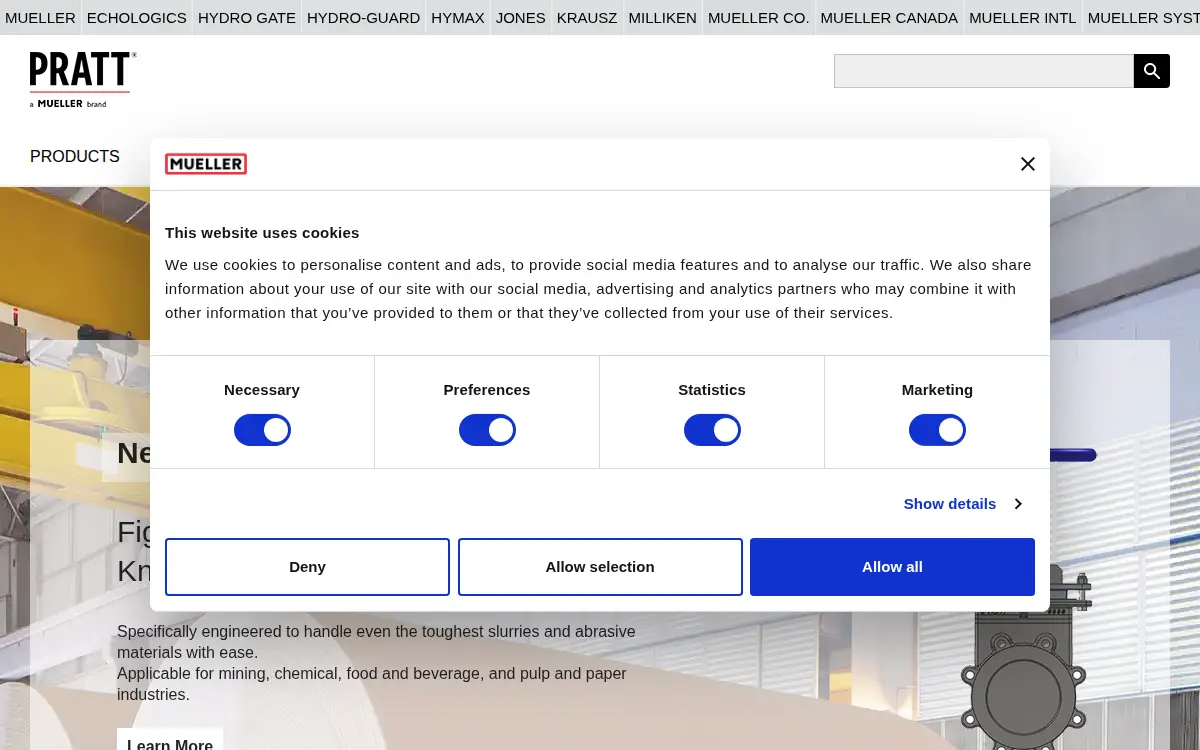Click the site search input field
Viewport: 1200px width, 750px height.
[x=984, y=71]
